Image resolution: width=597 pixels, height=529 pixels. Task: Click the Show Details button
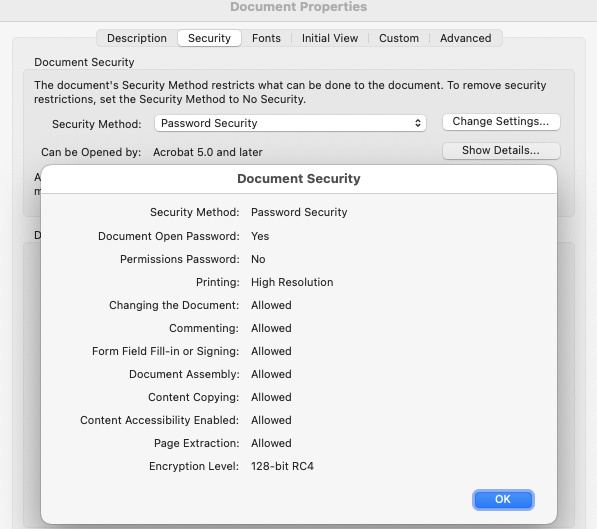coord(501,150)
